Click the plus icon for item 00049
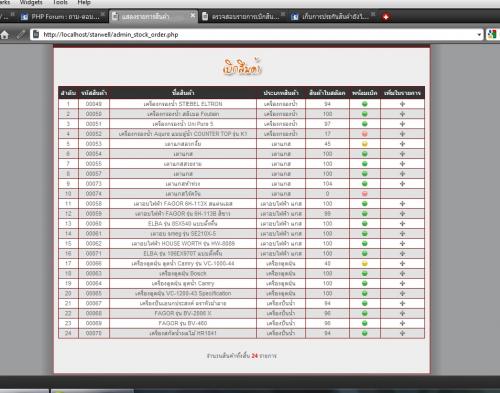The width and height of the screenshot is (500, 393). point(402,104)
